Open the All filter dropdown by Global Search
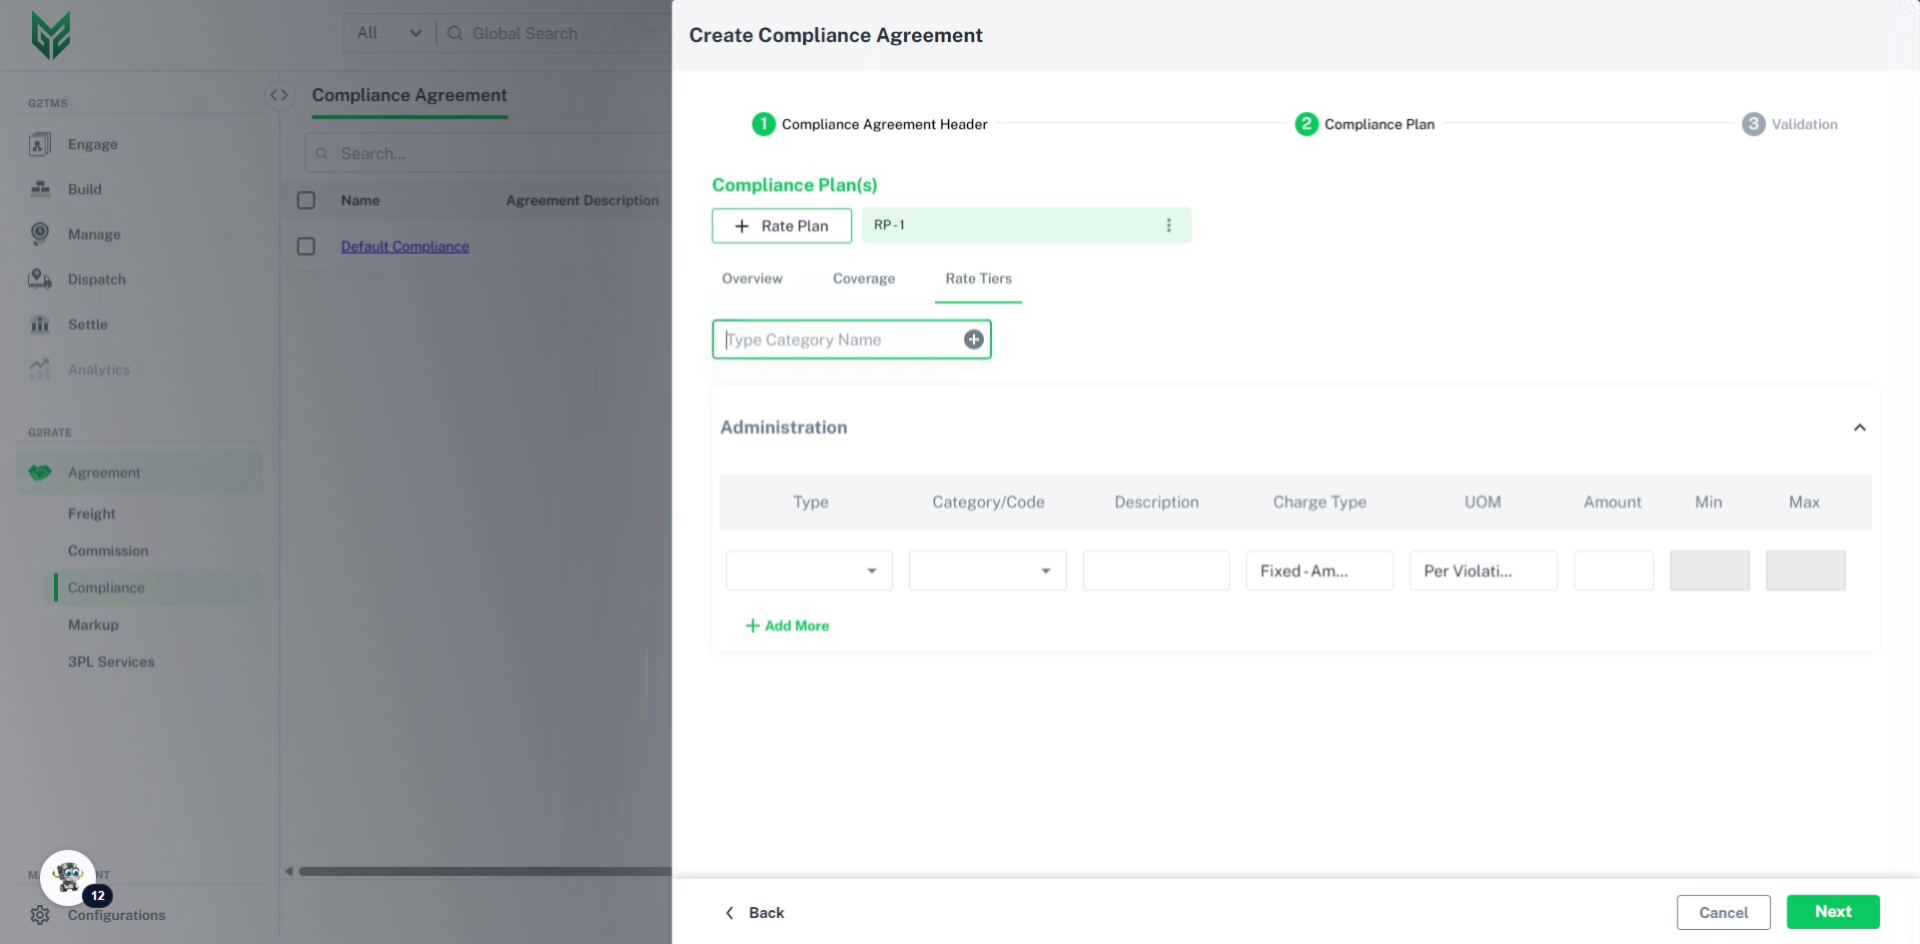The image size is (1920, 944). point(389,33)
